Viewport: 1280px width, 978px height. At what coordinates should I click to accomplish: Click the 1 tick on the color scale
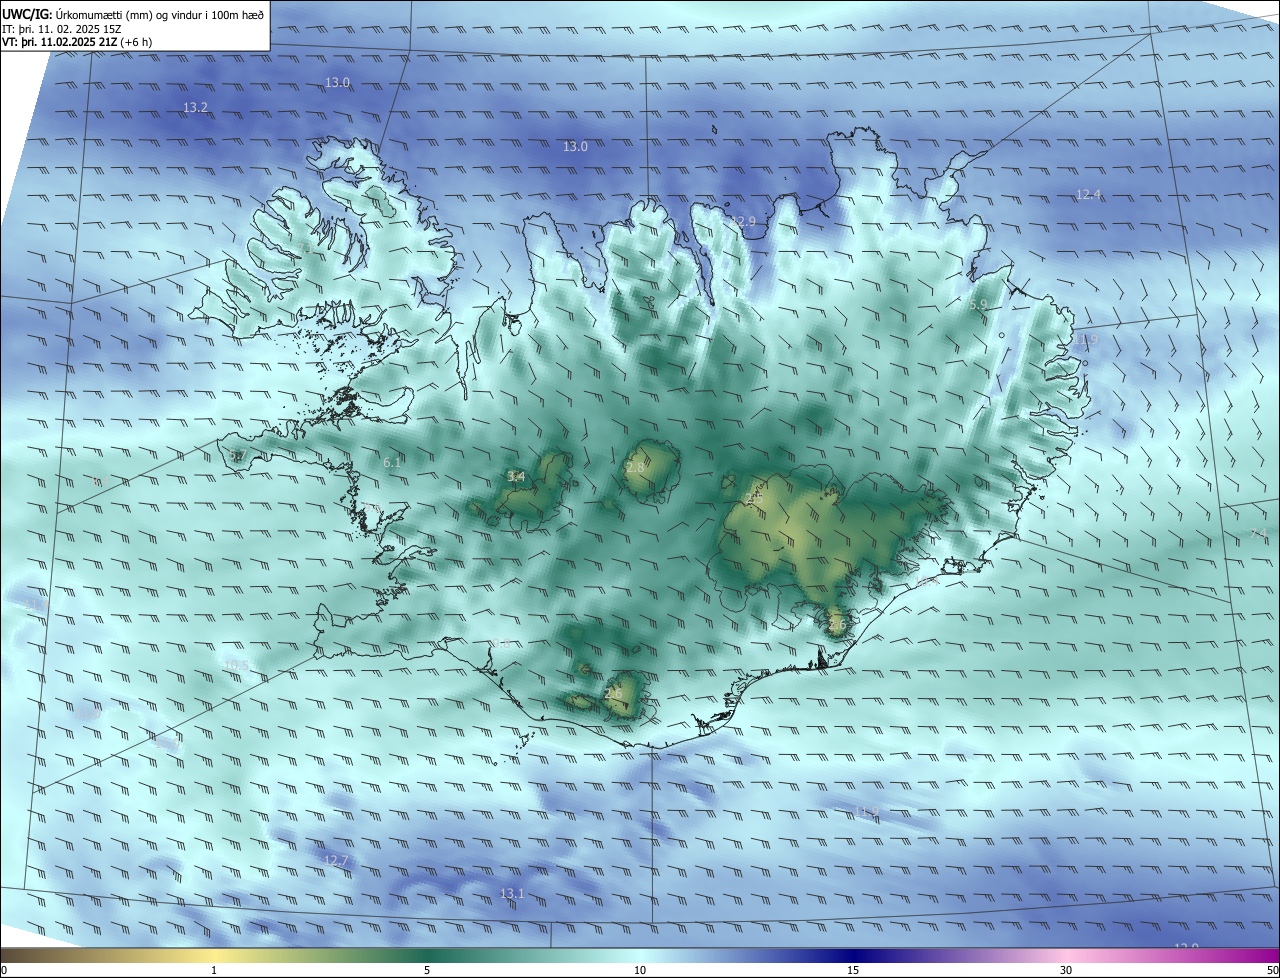[214, 970]
